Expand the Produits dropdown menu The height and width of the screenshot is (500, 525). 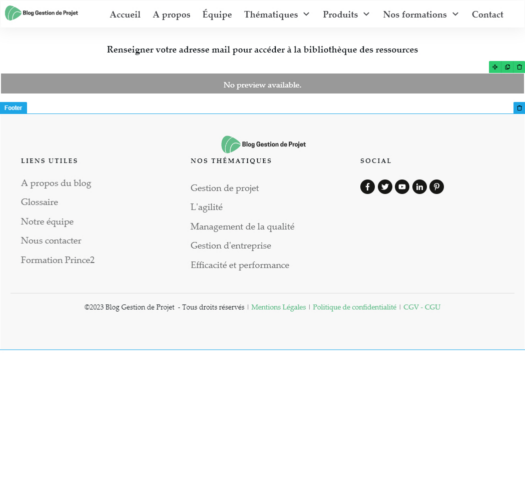tap(346, 14)
